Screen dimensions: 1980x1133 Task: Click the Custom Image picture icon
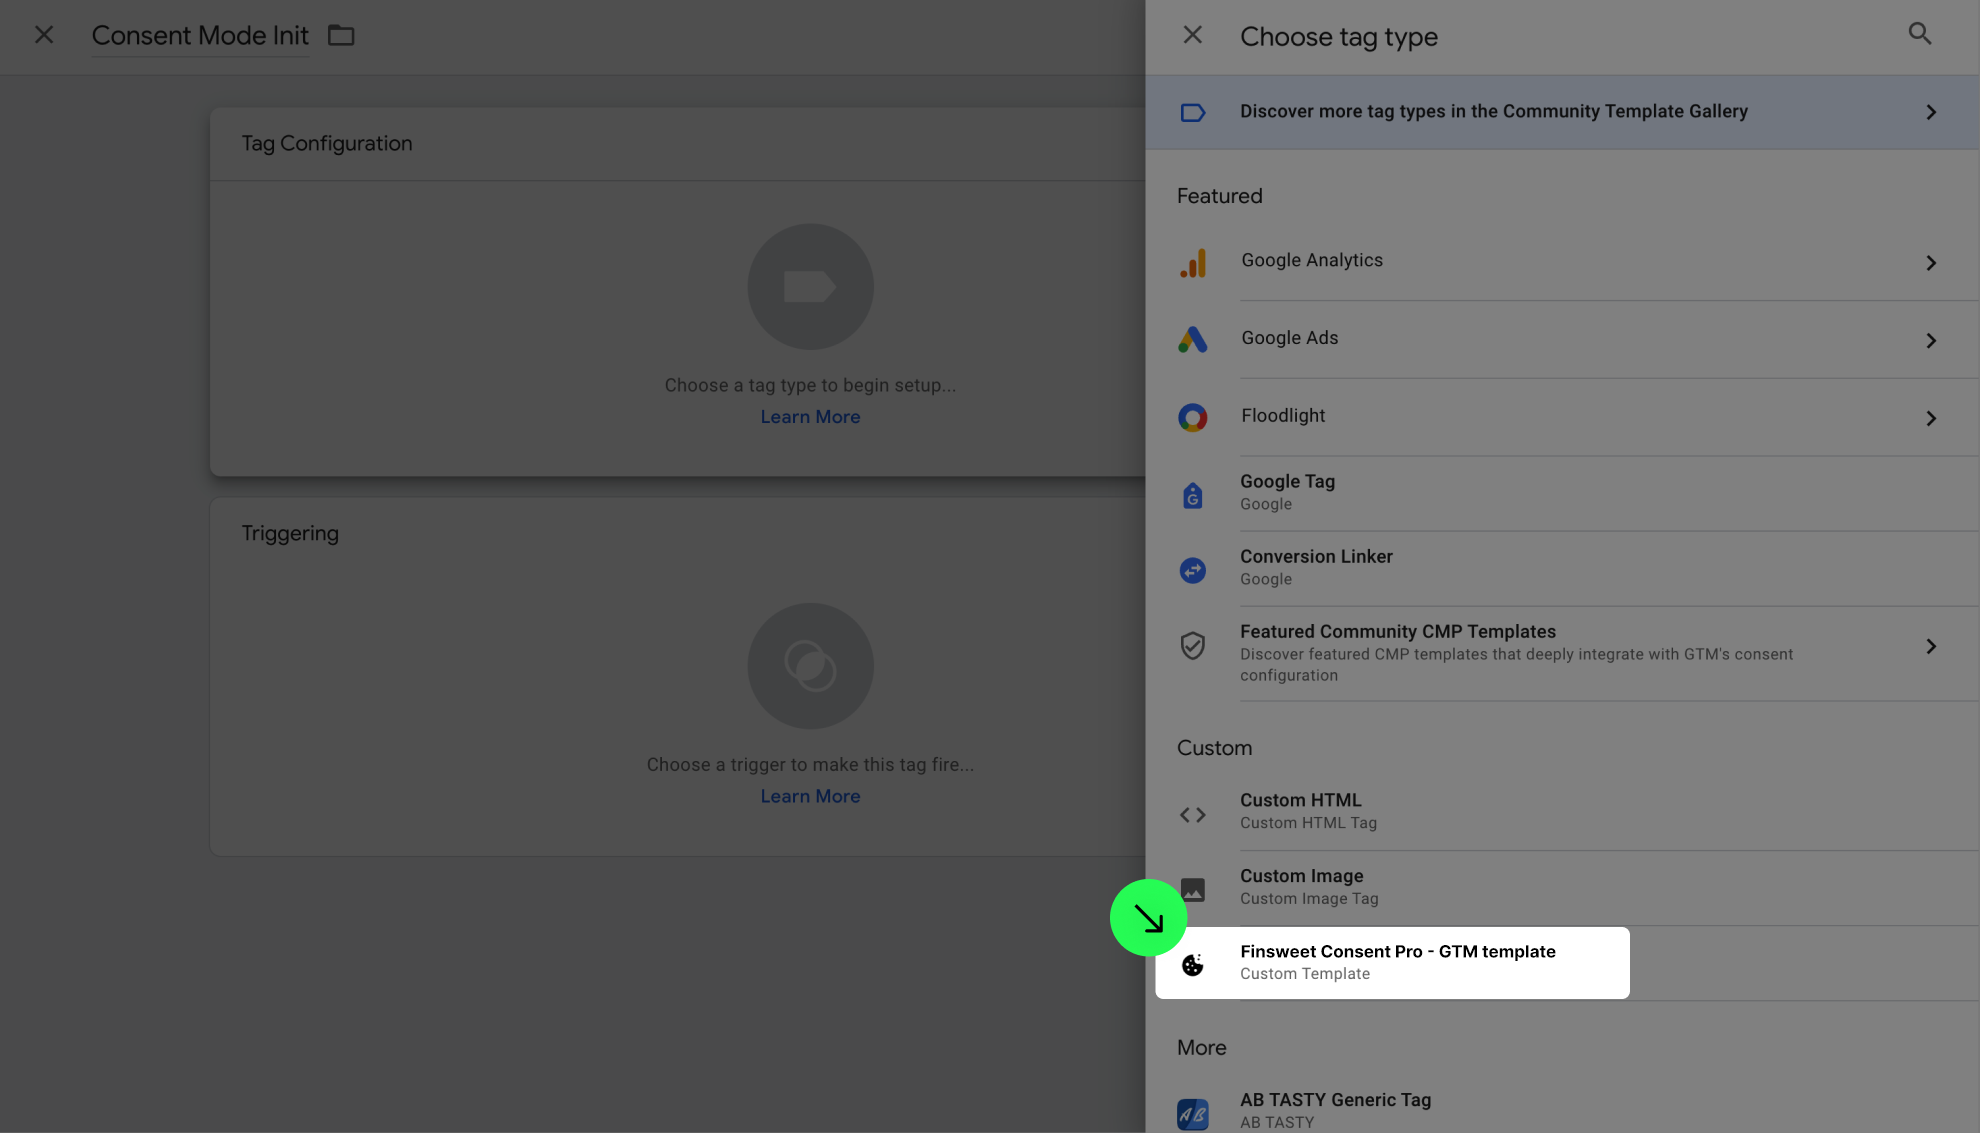pos(1192,890)
